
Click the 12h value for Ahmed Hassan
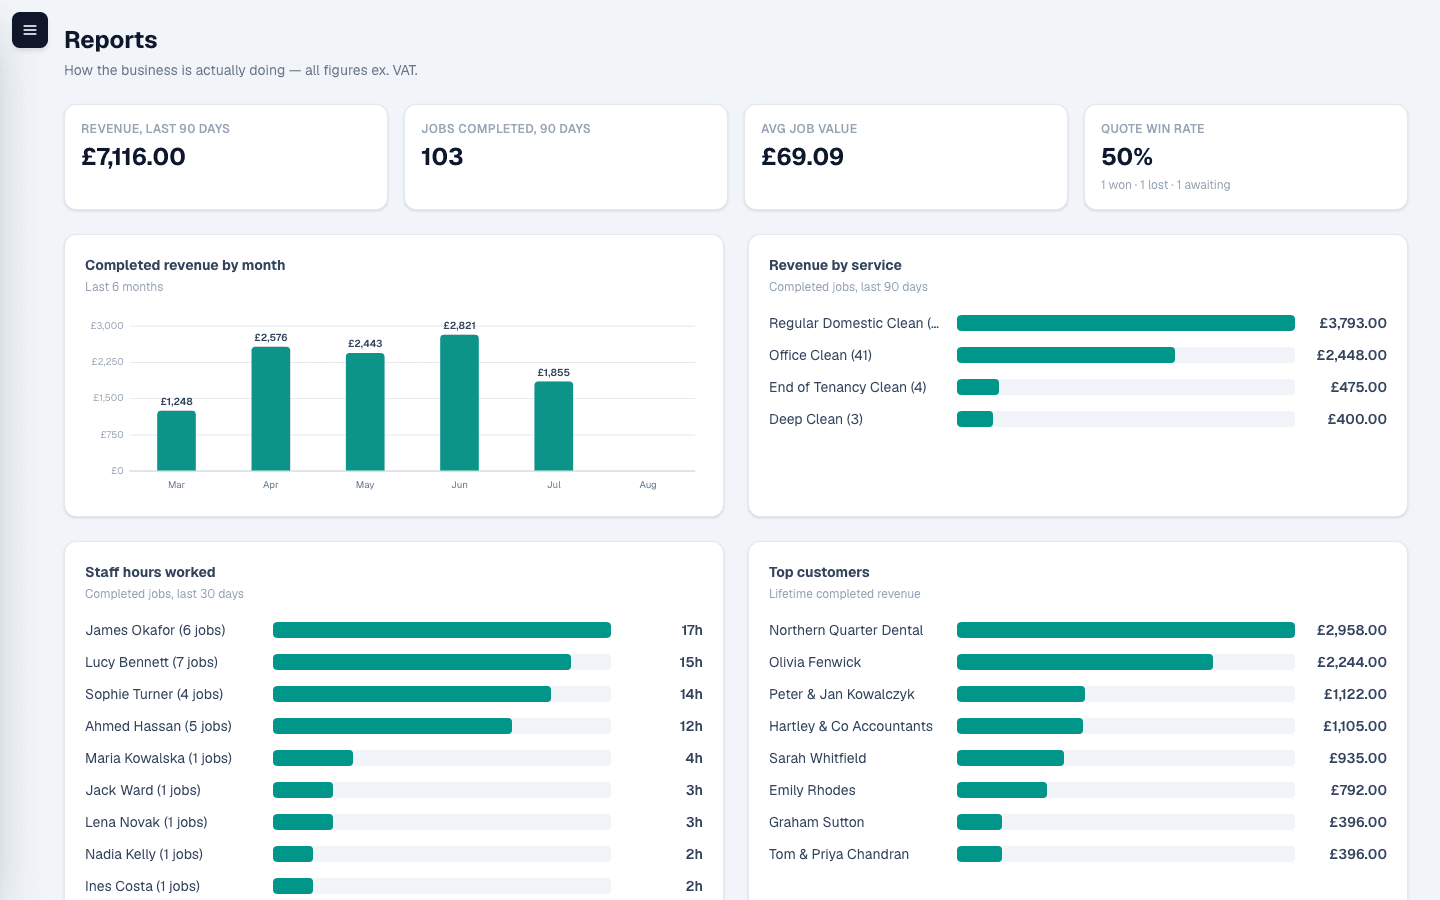click(x=691, y=726)
